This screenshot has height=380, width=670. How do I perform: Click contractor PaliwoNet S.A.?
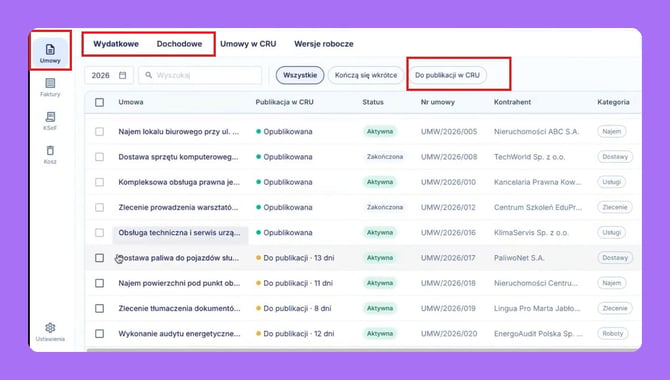[x=519, y=258]
